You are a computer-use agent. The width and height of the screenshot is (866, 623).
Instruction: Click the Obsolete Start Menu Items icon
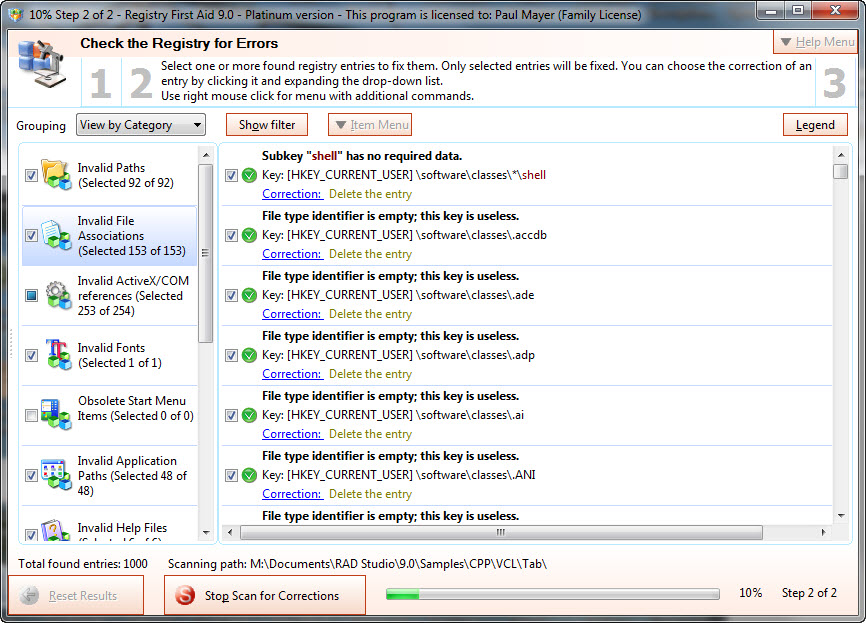(56, 414)
